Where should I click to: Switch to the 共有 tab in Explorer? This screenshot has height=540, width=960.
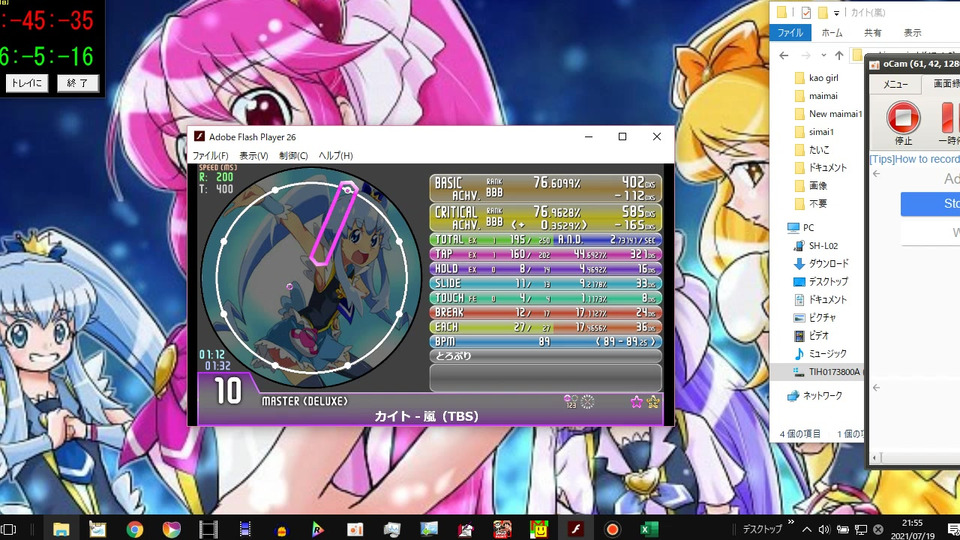click(872, 32)
